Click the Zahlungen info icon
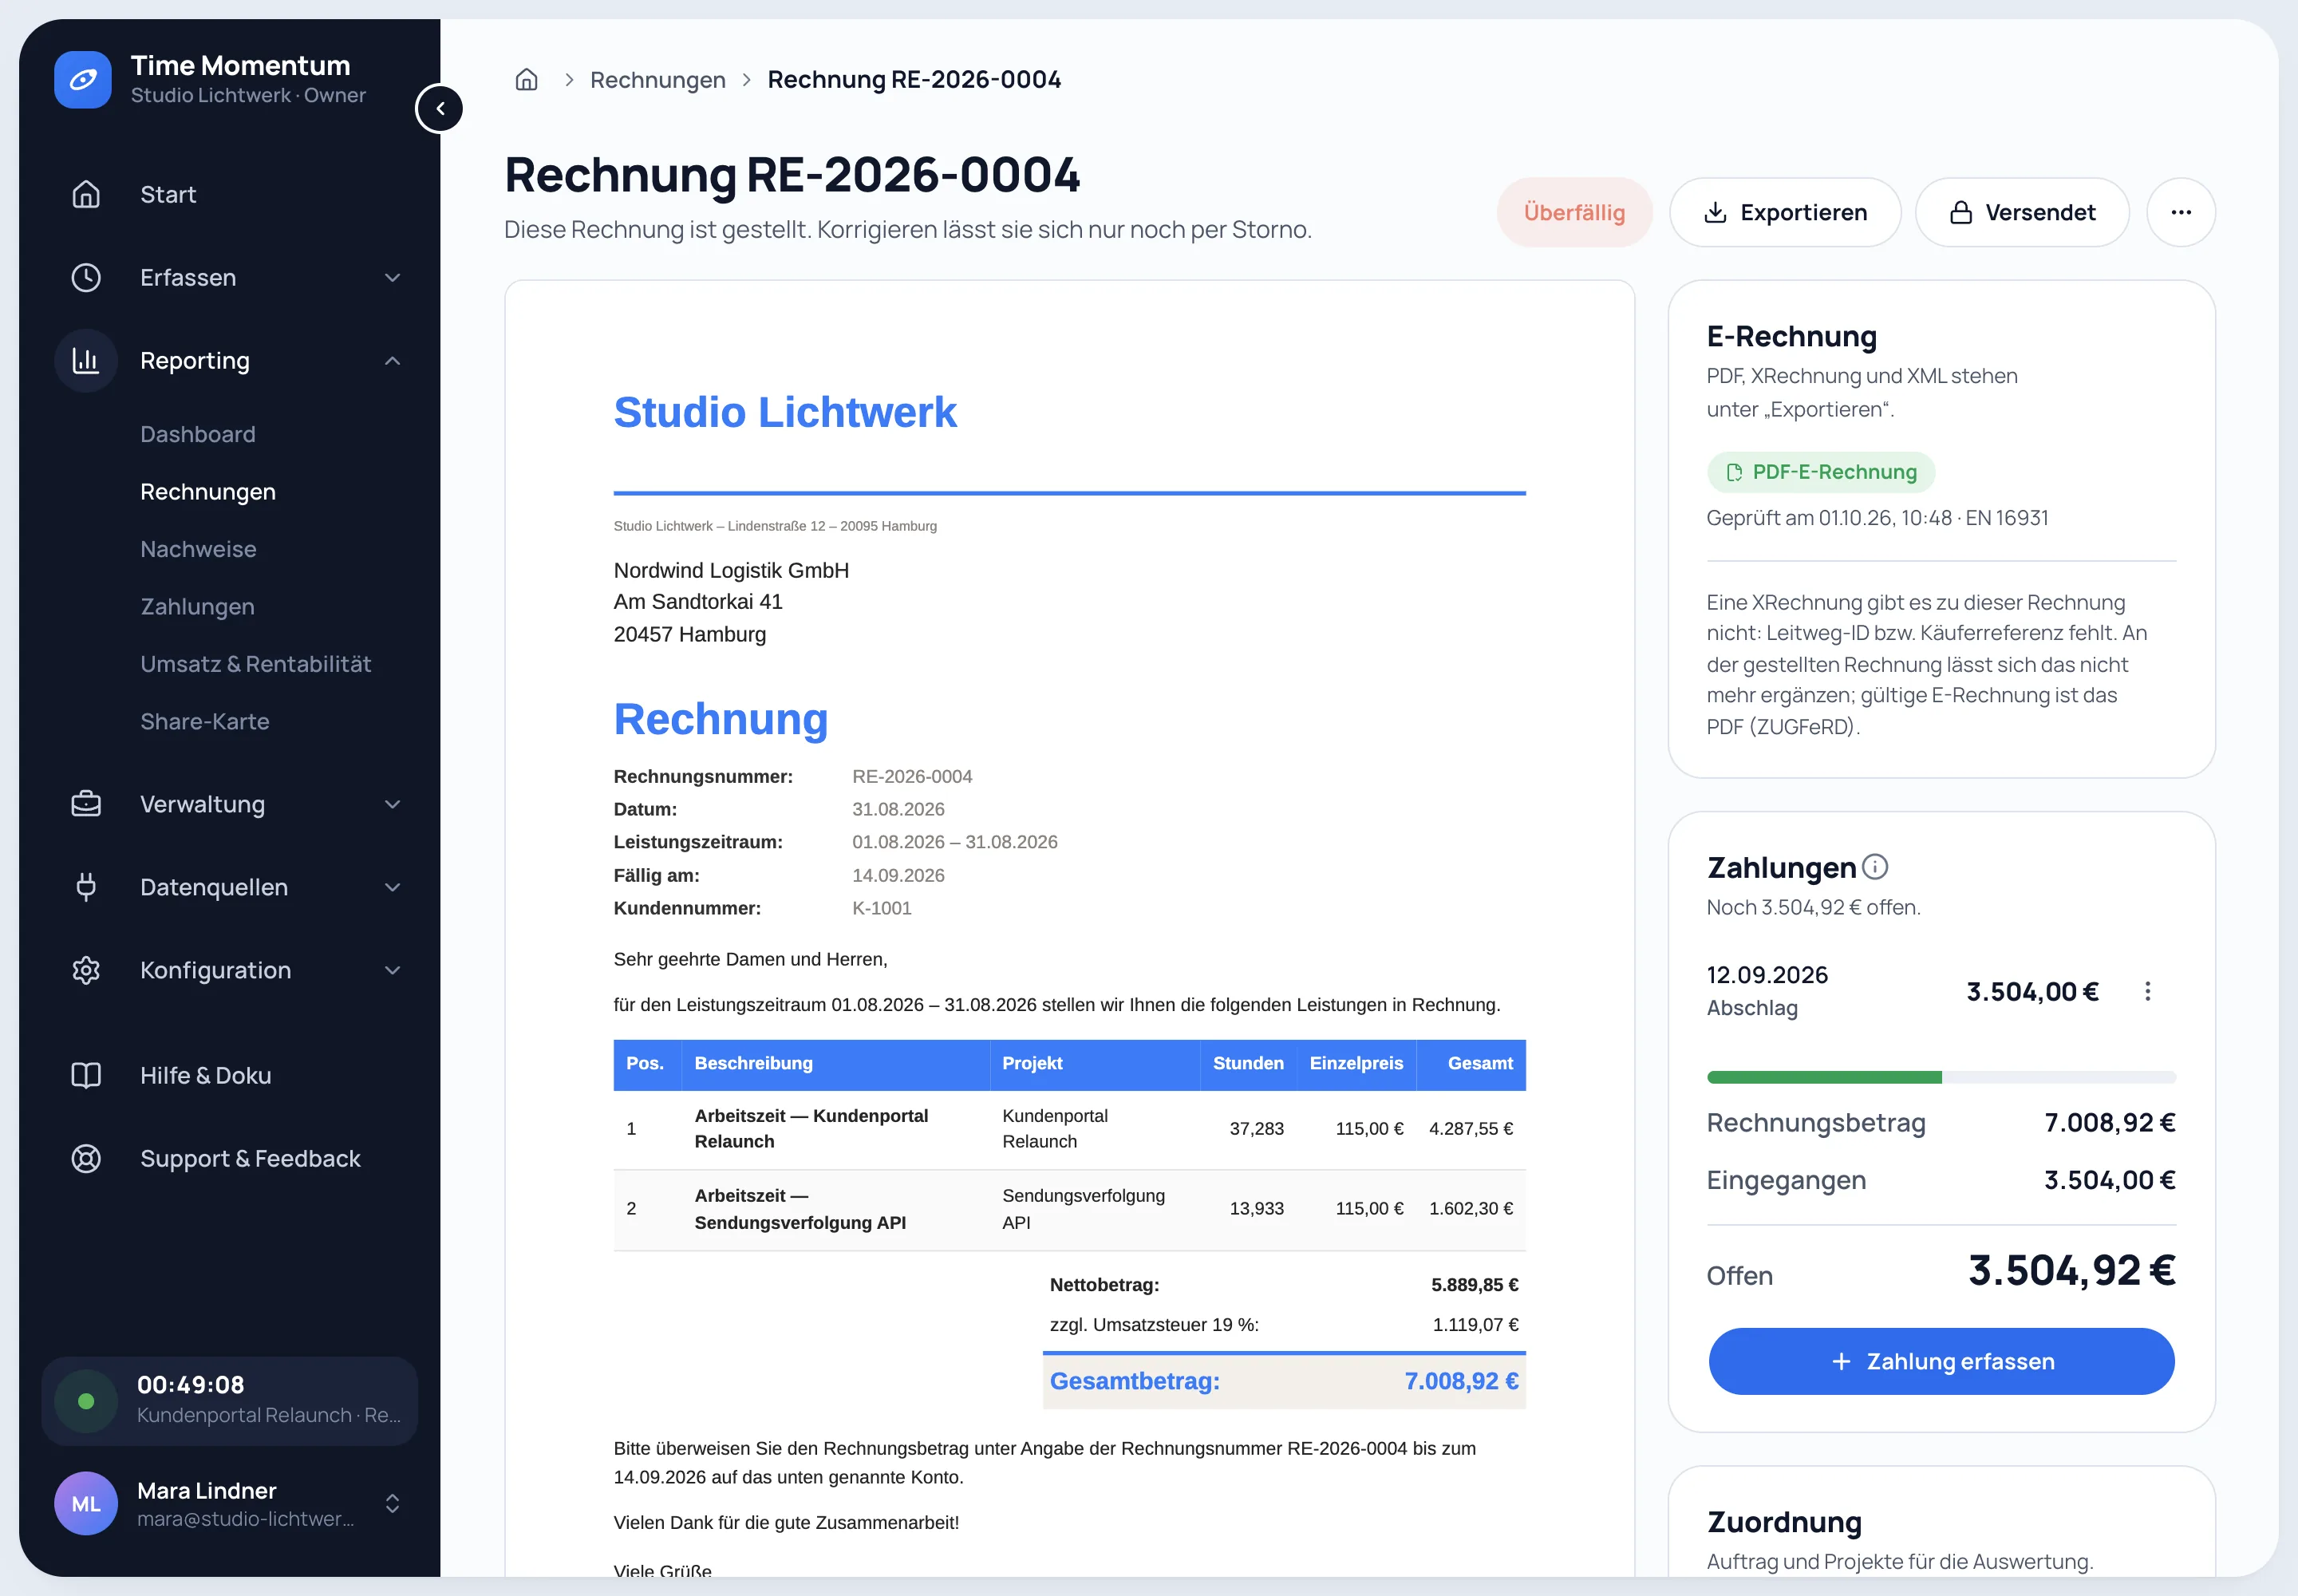Image resolution: width=2298 pixels, height=1596 pixels. [x=1876, y=866]
